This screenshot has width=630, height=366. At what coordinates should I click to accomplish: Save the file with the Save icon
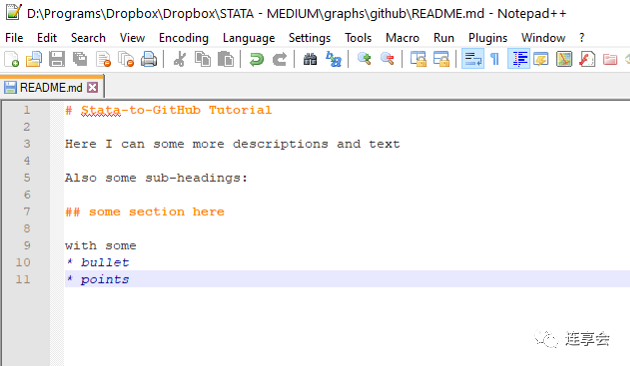(x=57, y=59)
